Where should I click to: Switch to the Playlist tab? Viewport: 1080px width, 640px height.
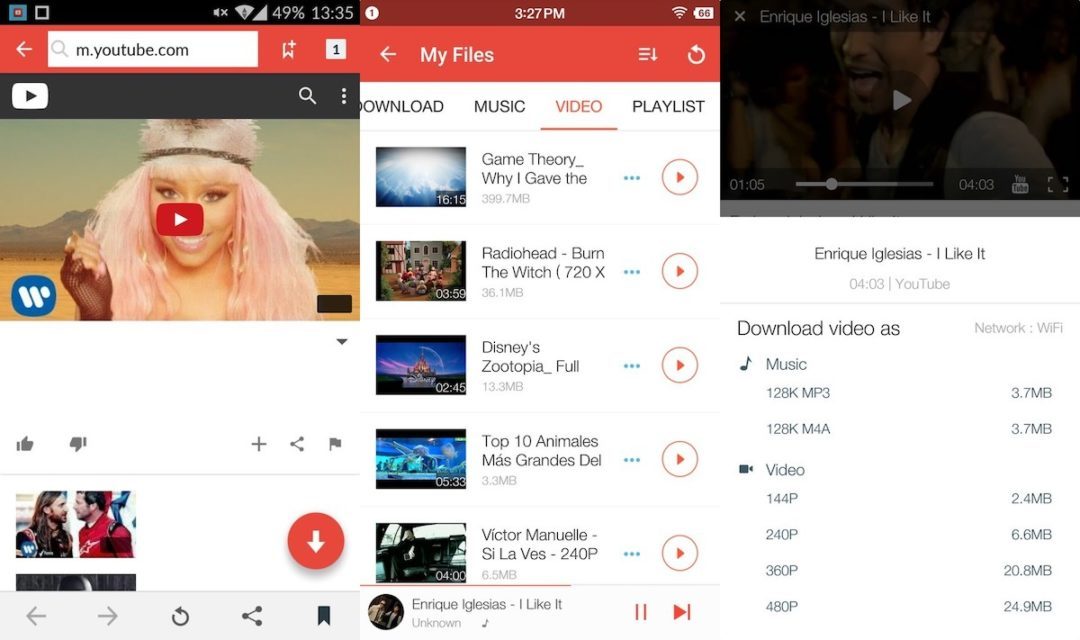[x=668, y=106]
